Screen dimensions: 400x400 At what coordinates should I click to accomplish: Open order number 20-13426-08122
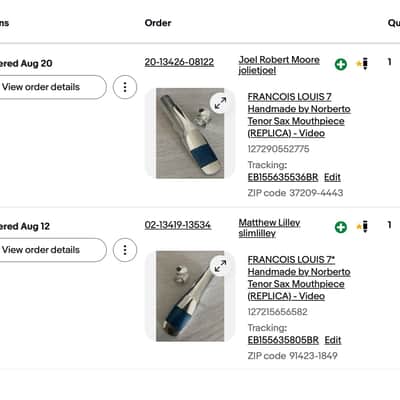[x=179, y=62]
